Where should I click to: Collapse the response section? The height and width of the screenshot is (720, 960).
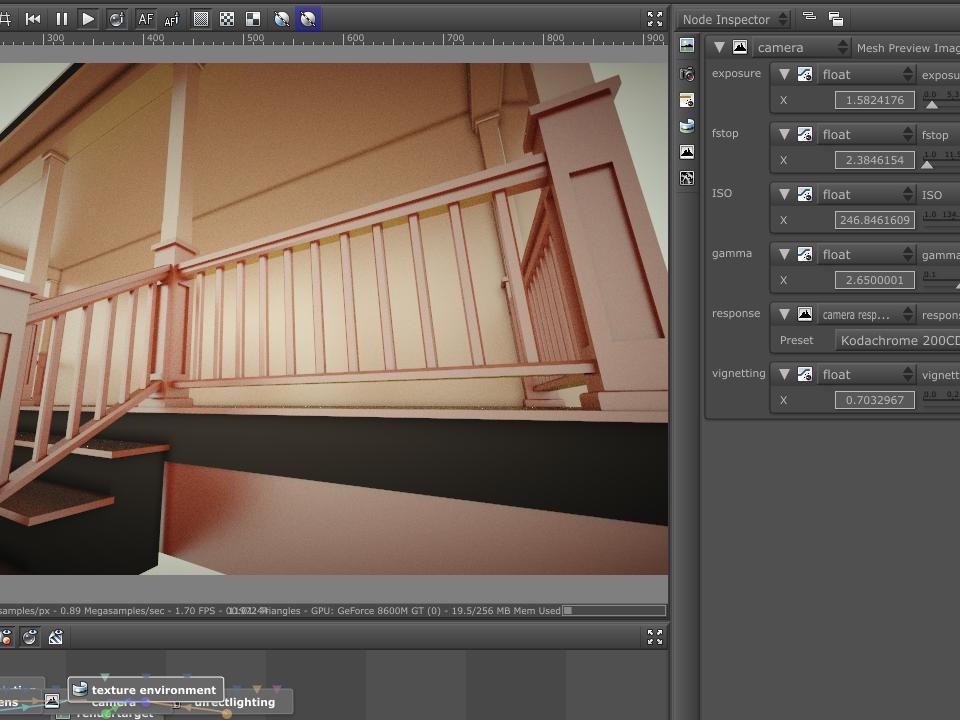point(784,314)
